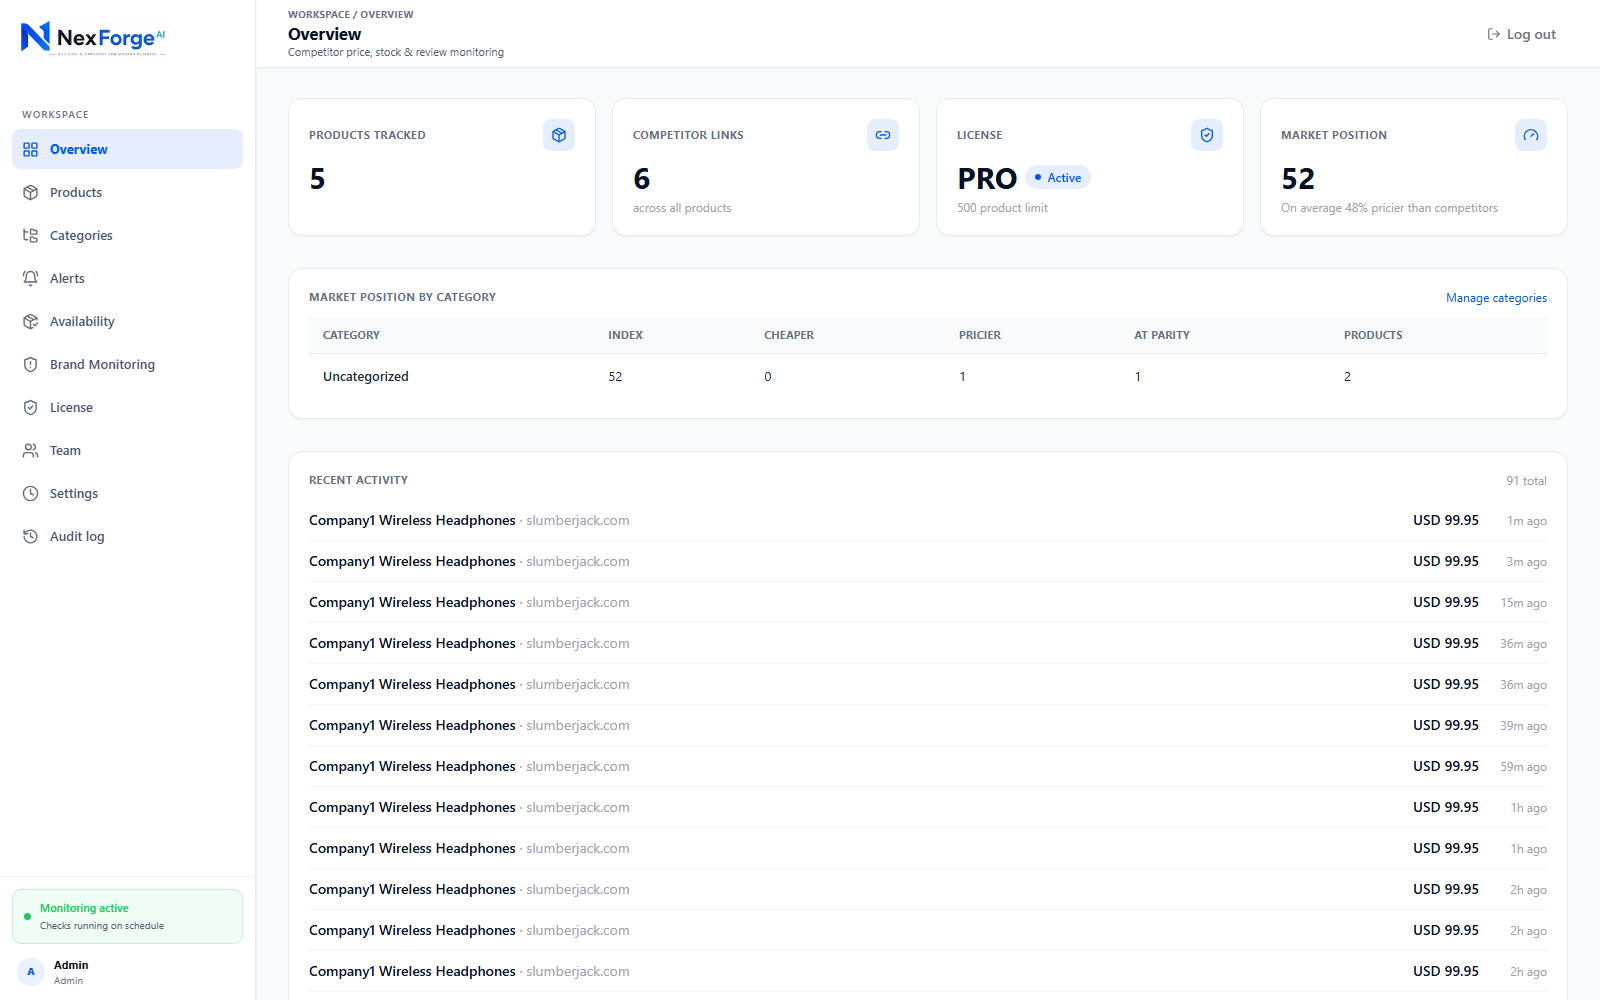Click the '91 total' activity count
This screenshot has width=1600, height=1000.
pyautogui.click(x=1526, y=481)
